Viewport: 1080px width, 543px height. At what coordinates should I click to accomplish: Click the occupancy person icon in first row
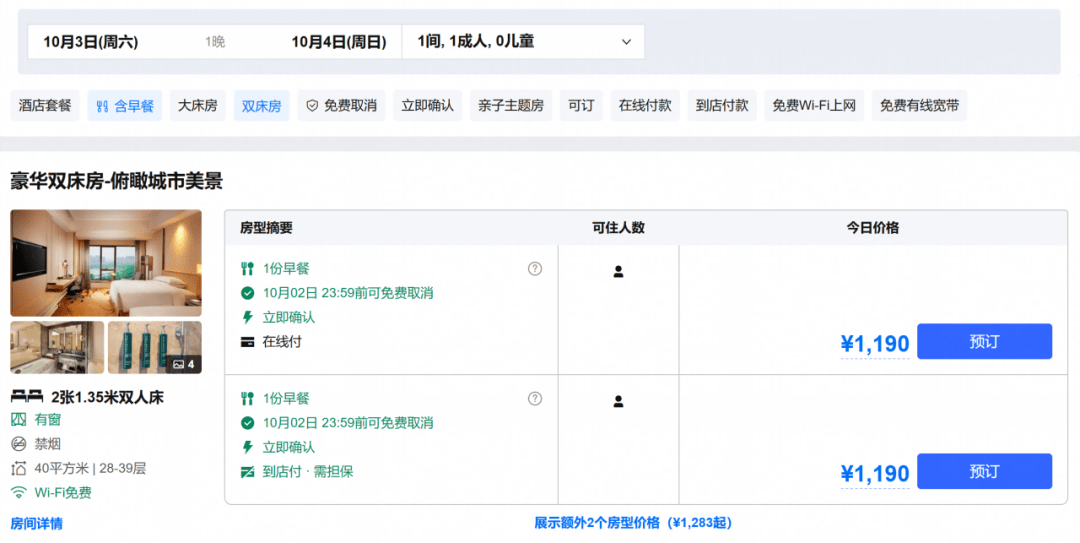point(619,272)
